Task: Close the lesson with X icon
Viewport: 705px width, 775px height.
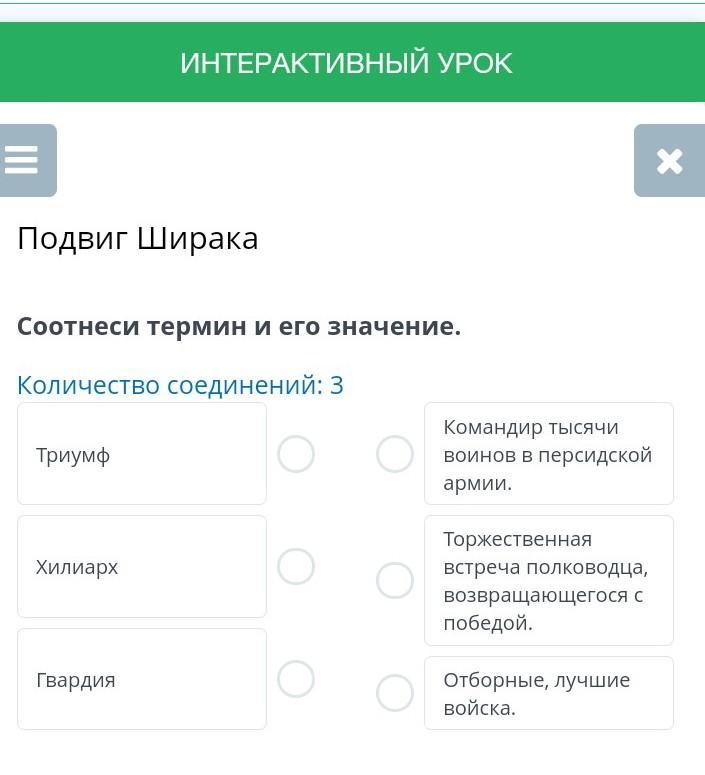Action: 669,160
